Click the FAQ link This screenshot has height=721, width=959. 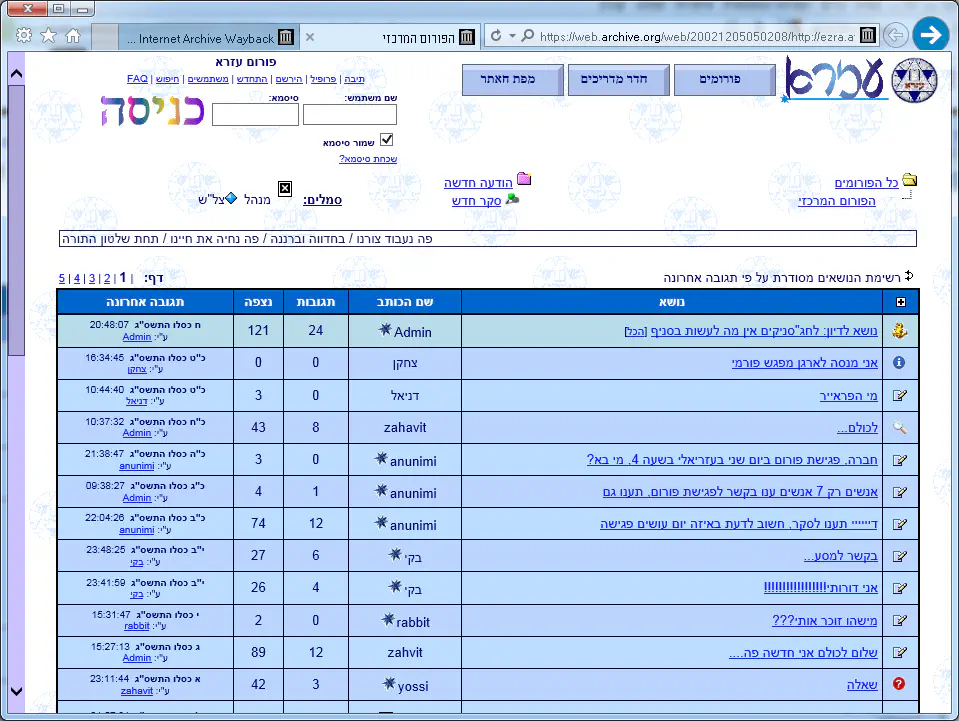pyautogui.click(x=137, y=78)
